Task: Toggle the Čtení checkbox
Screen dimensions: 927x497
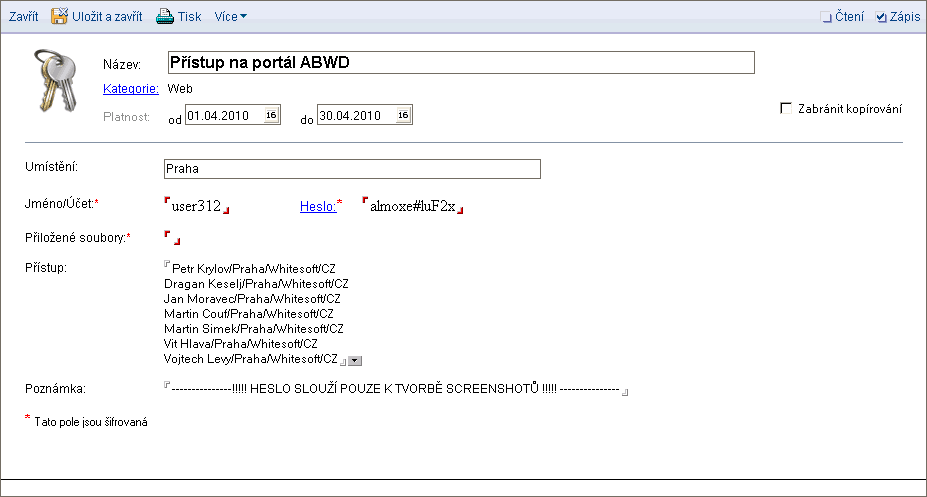Action: [x=825, y=17]
